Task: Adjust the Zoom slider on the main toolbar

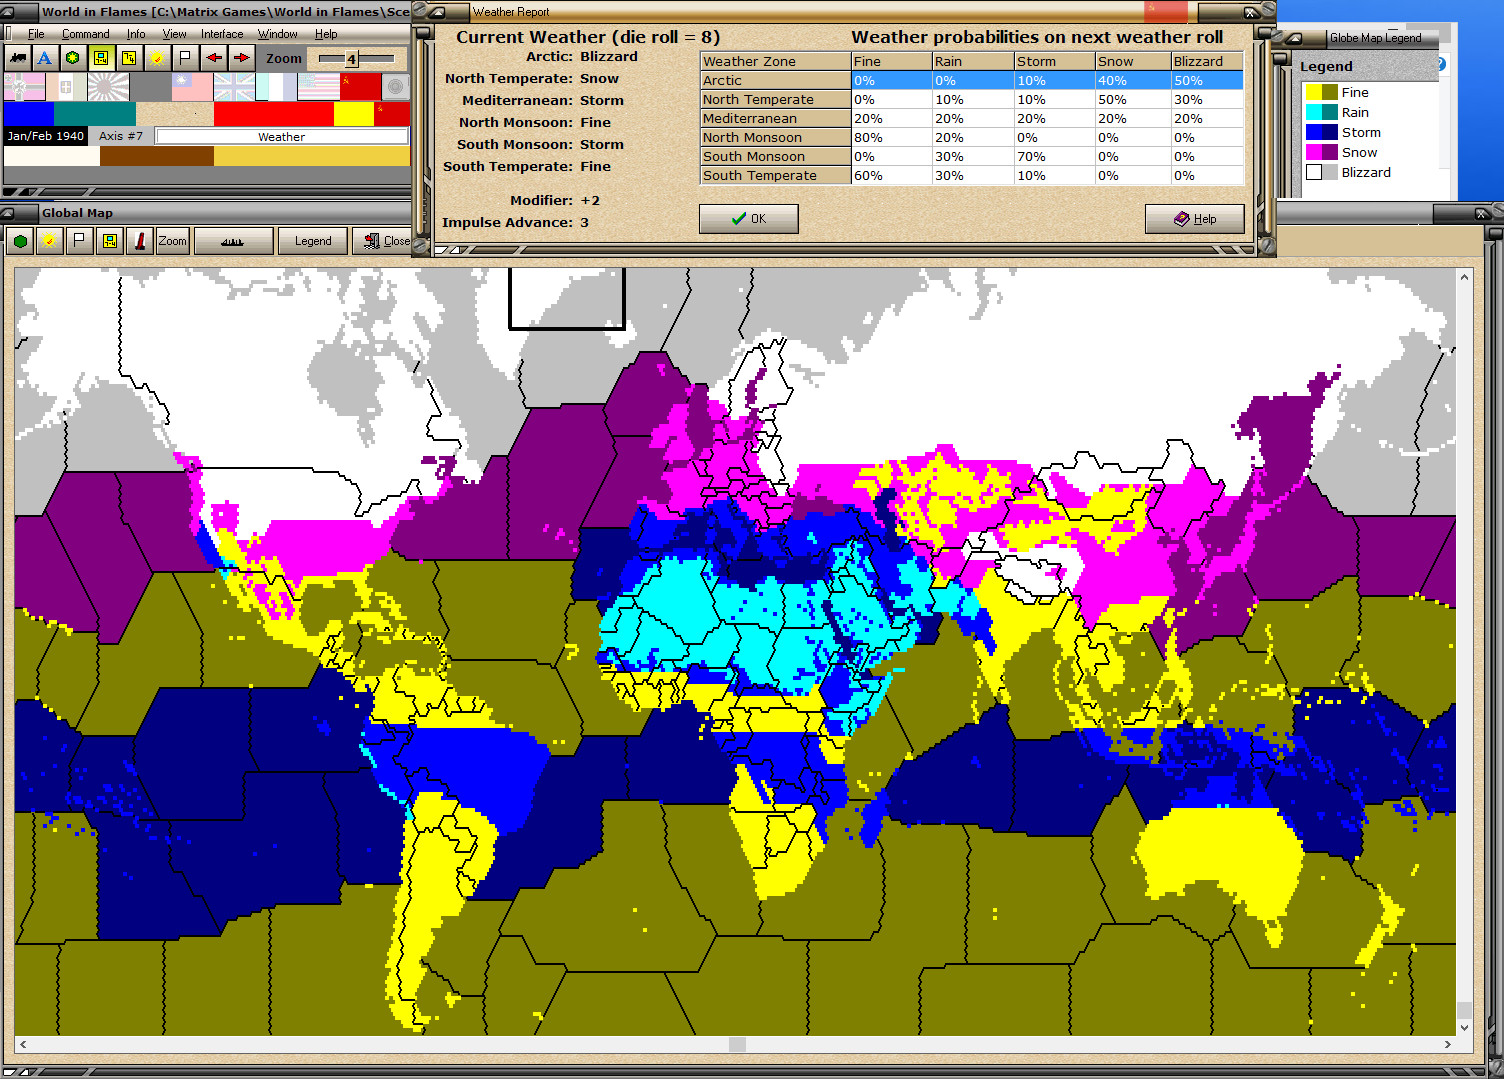Action: click(354, 58)
